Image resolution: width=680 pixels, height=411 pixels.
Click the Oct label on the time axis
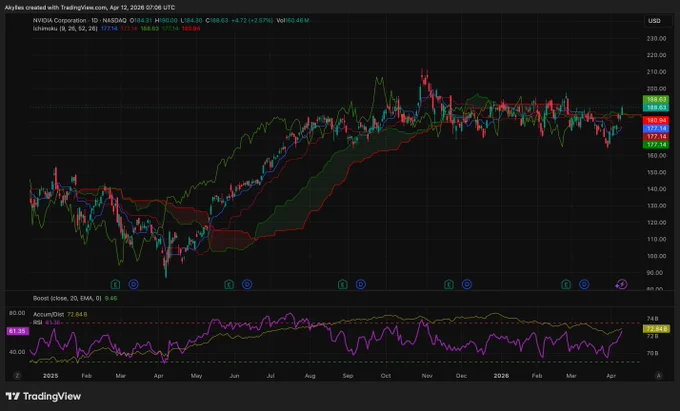pos(386,376)
